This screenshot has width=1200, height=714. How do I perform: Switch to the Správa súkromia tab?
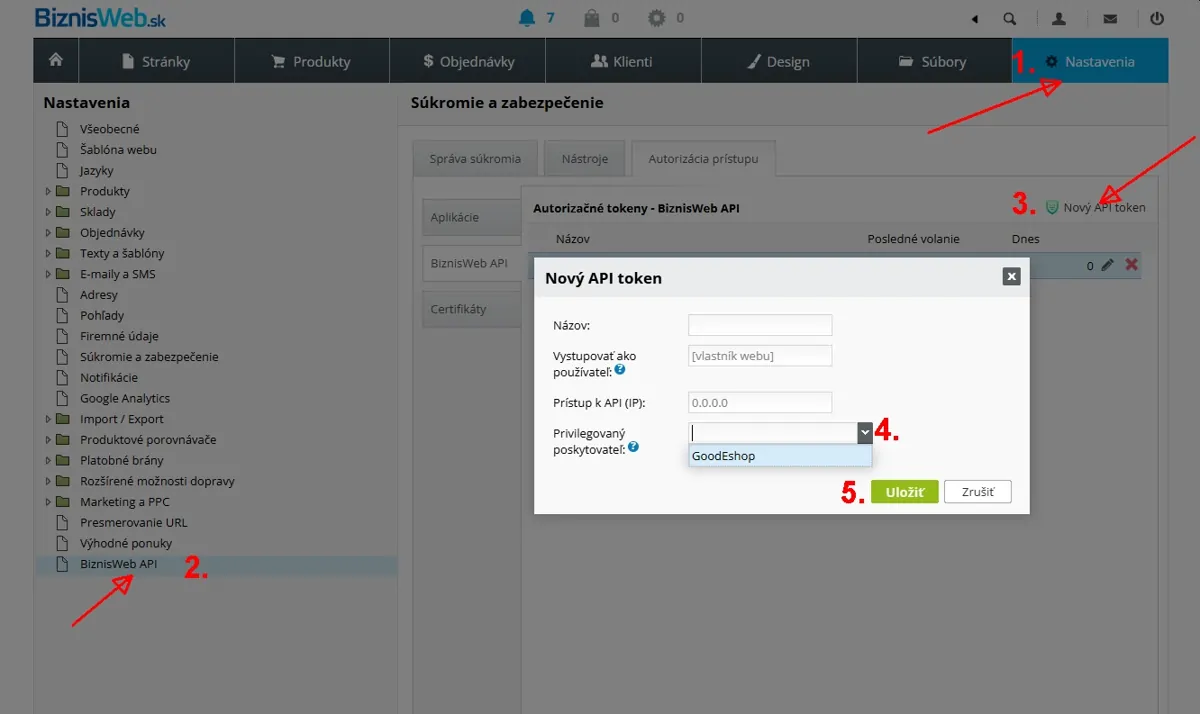coord(475,159)
